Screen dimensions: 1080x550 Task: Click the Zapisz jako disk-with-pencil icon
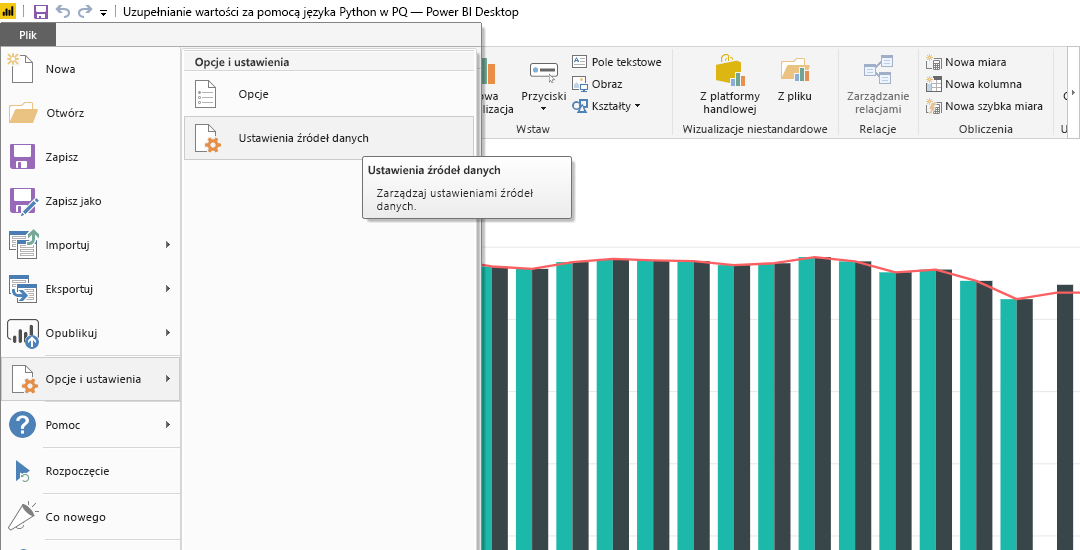click(23, 201)
